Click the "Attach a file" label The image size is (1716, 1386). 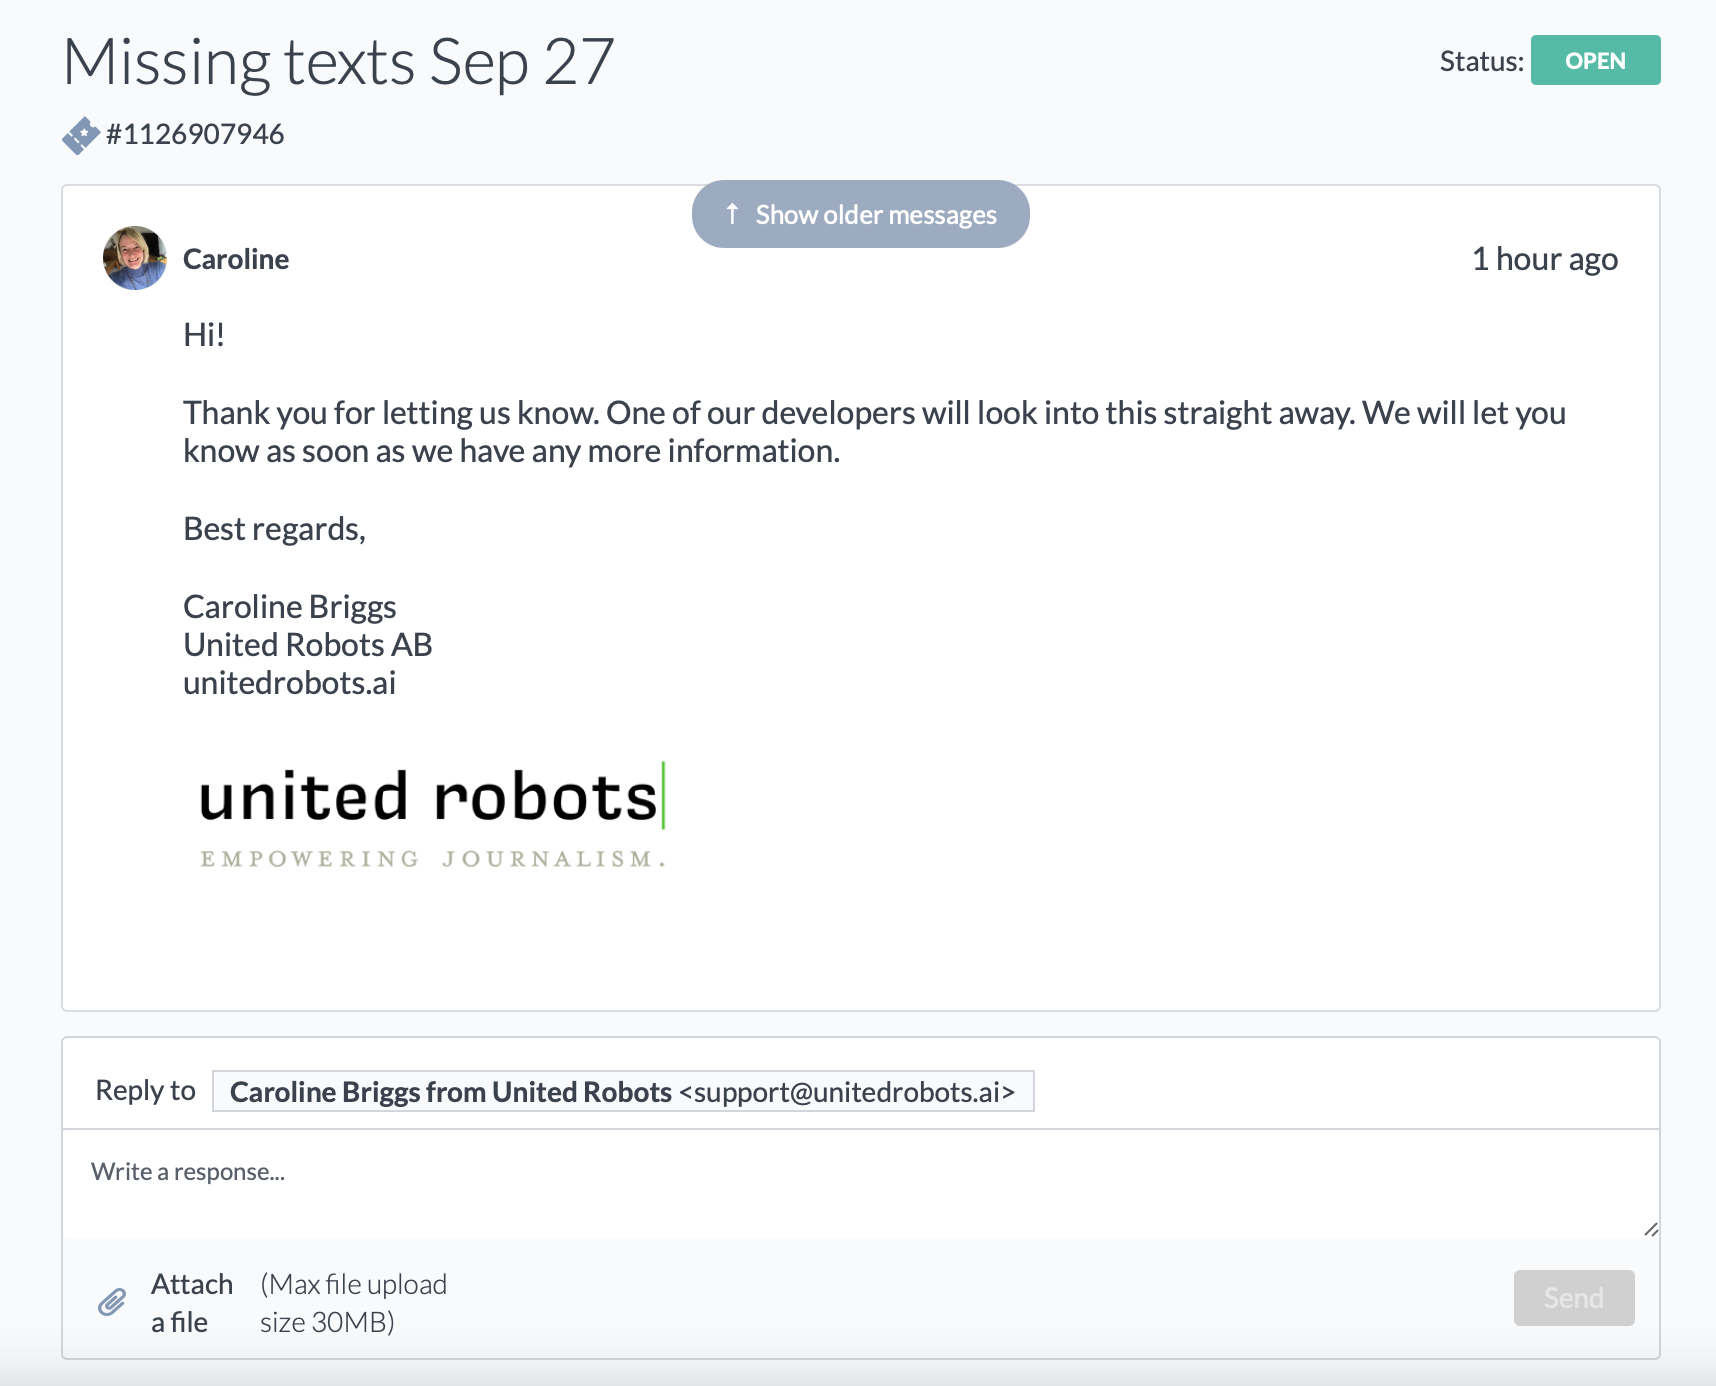tap(191, 1302)
